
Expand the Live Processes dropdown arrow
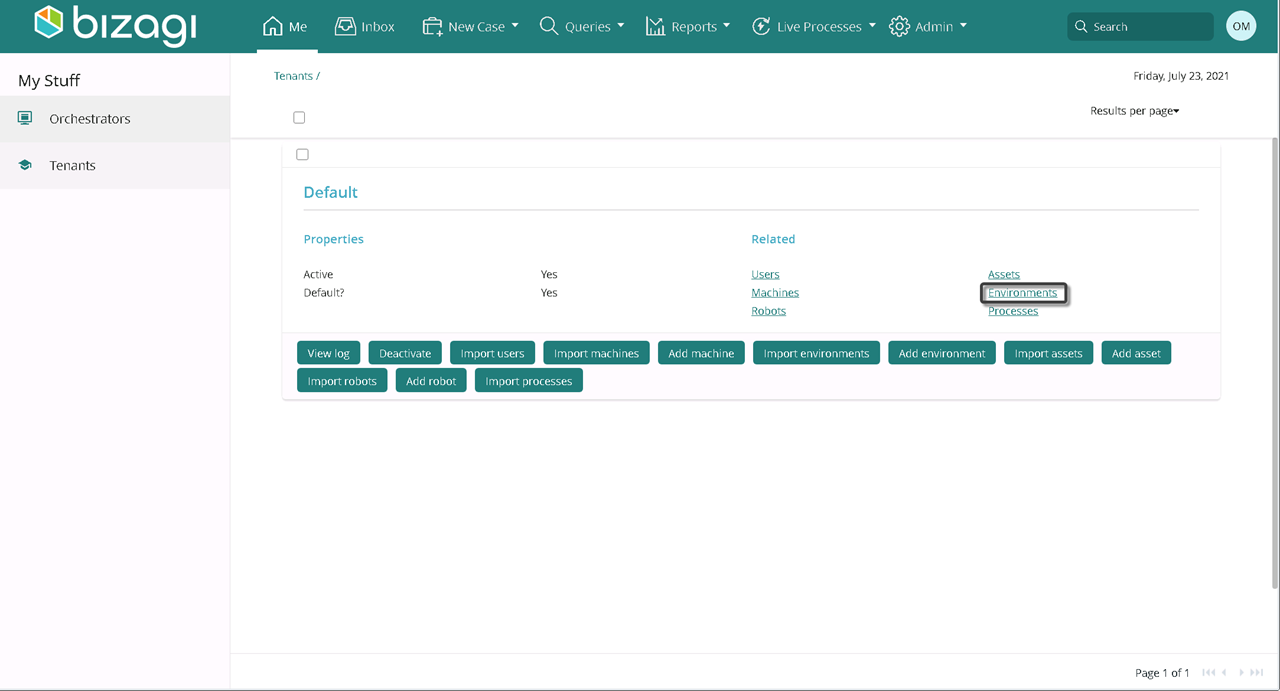872,26
